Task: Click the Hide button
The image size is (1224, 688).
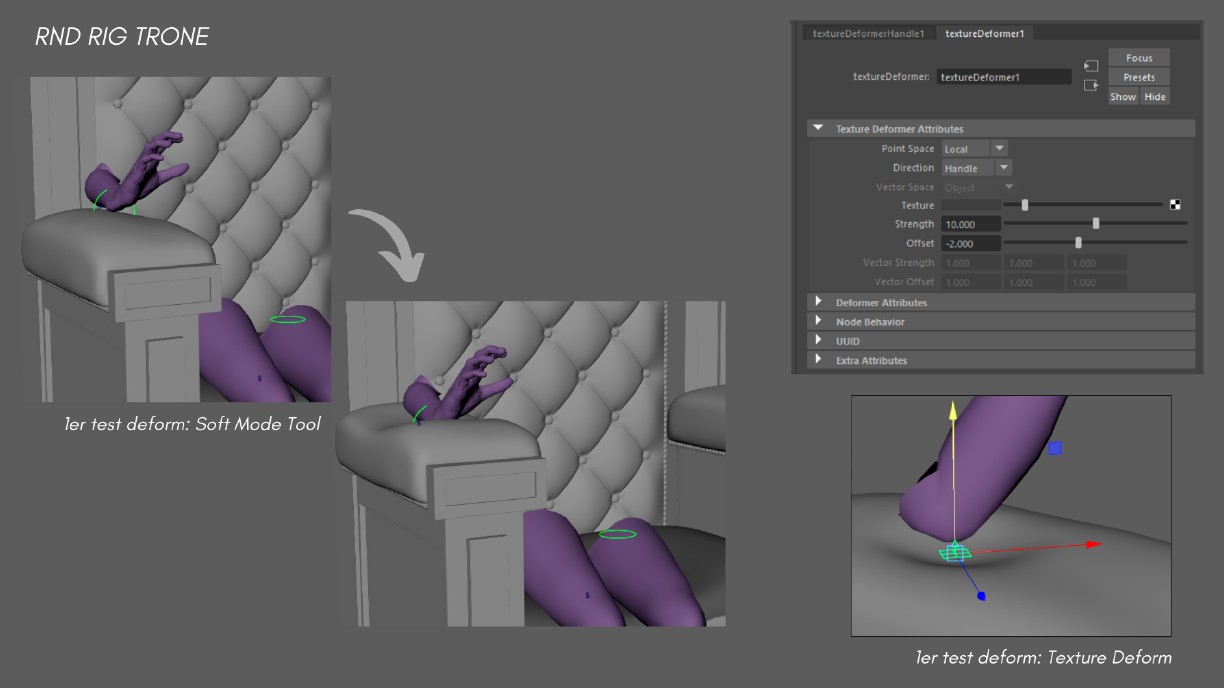Action: click(x=1155, y=96)
